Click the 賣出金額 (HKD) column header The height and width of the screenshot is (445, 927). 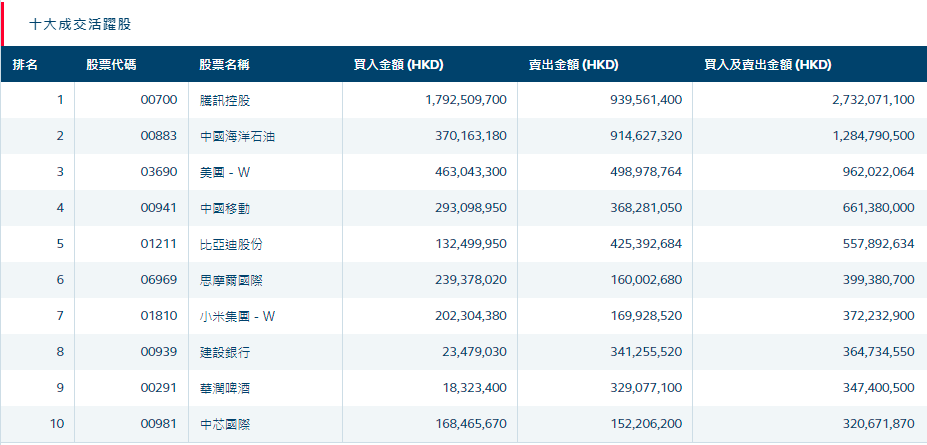573,65
